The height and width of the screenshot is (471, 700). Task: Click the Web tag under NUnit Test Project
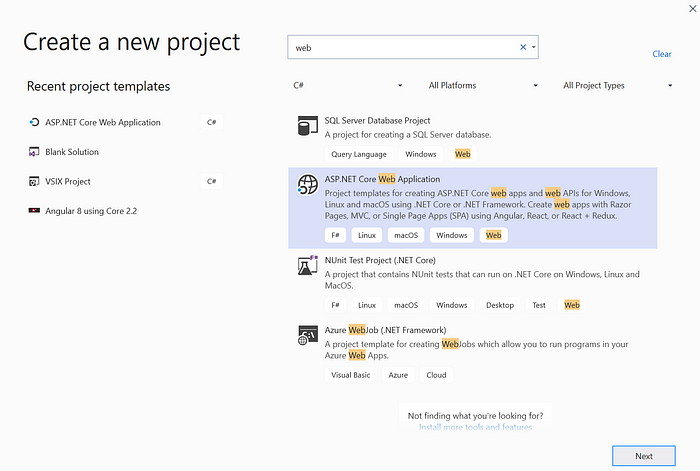tap(572, 305)
